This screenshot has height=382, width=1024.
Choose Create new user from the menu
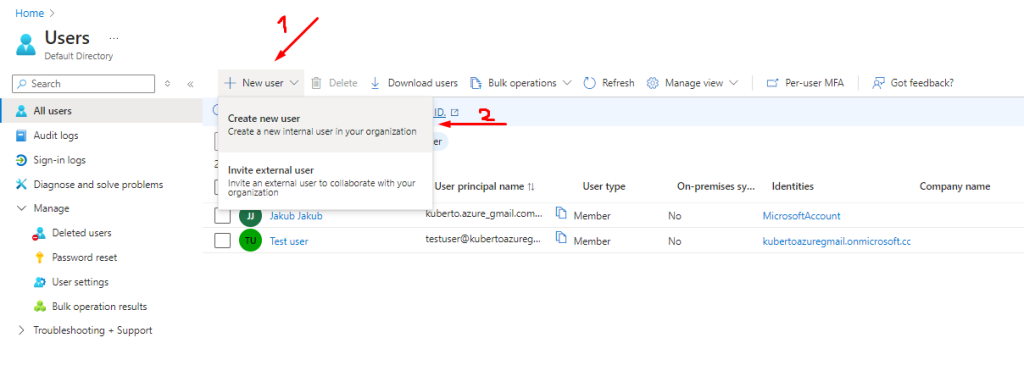pos(325,125)
